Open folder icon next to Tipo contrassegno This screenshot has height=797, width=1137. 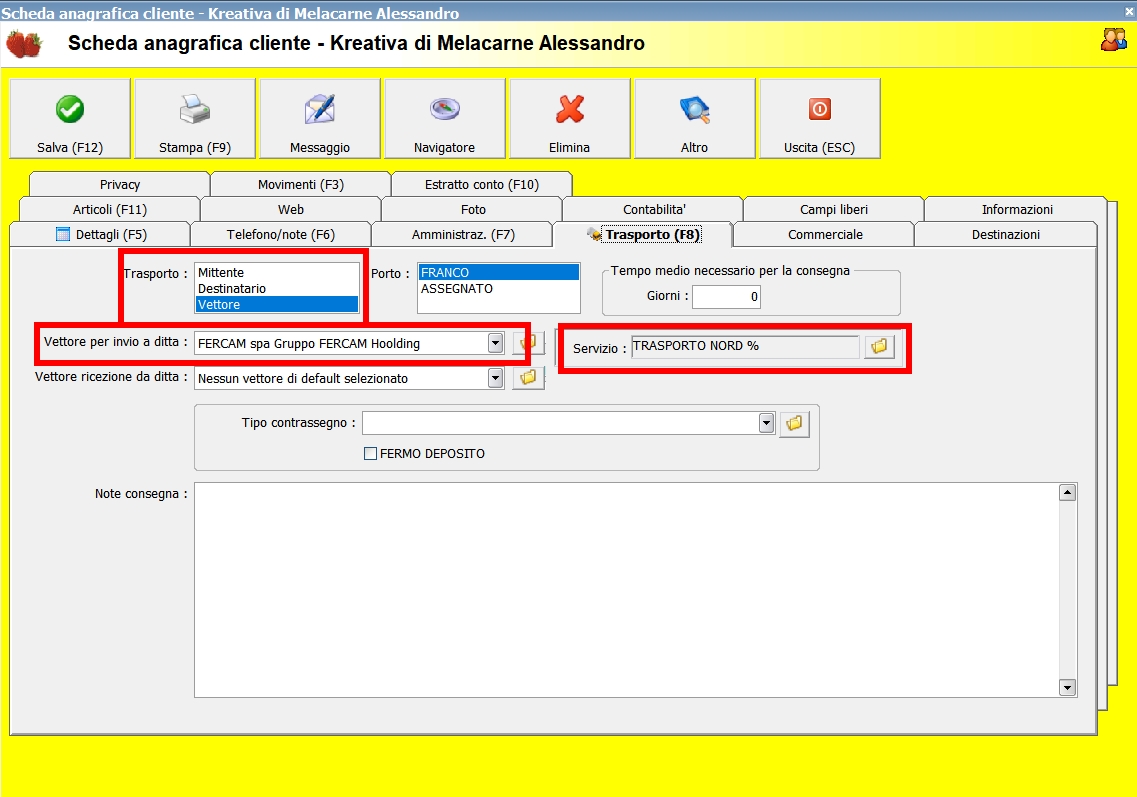pyautogui.click(x=794, y=424)
